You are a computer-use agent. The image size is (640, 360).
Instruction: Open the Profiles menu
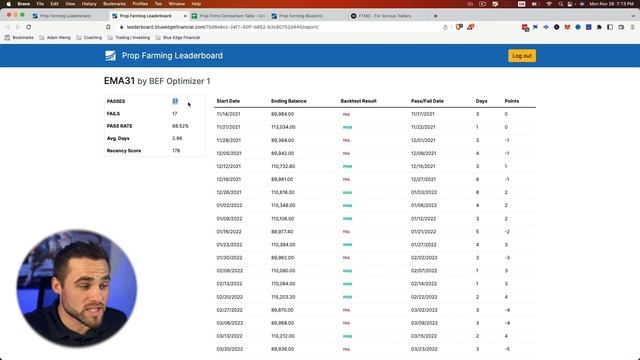coord(140,4)
